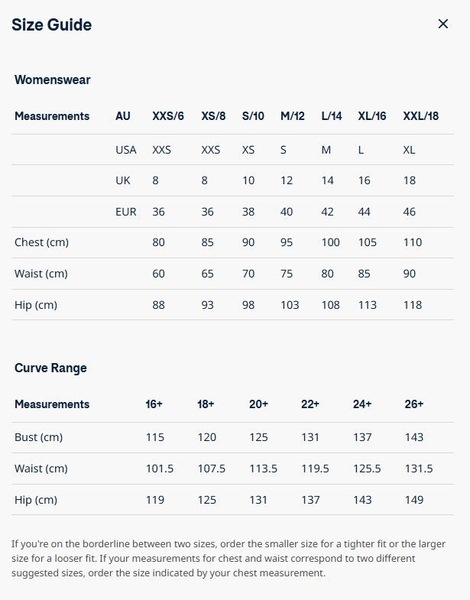Click the borderline sizing advice paragraph
470x600 pixels.
(x=228, y=558)
